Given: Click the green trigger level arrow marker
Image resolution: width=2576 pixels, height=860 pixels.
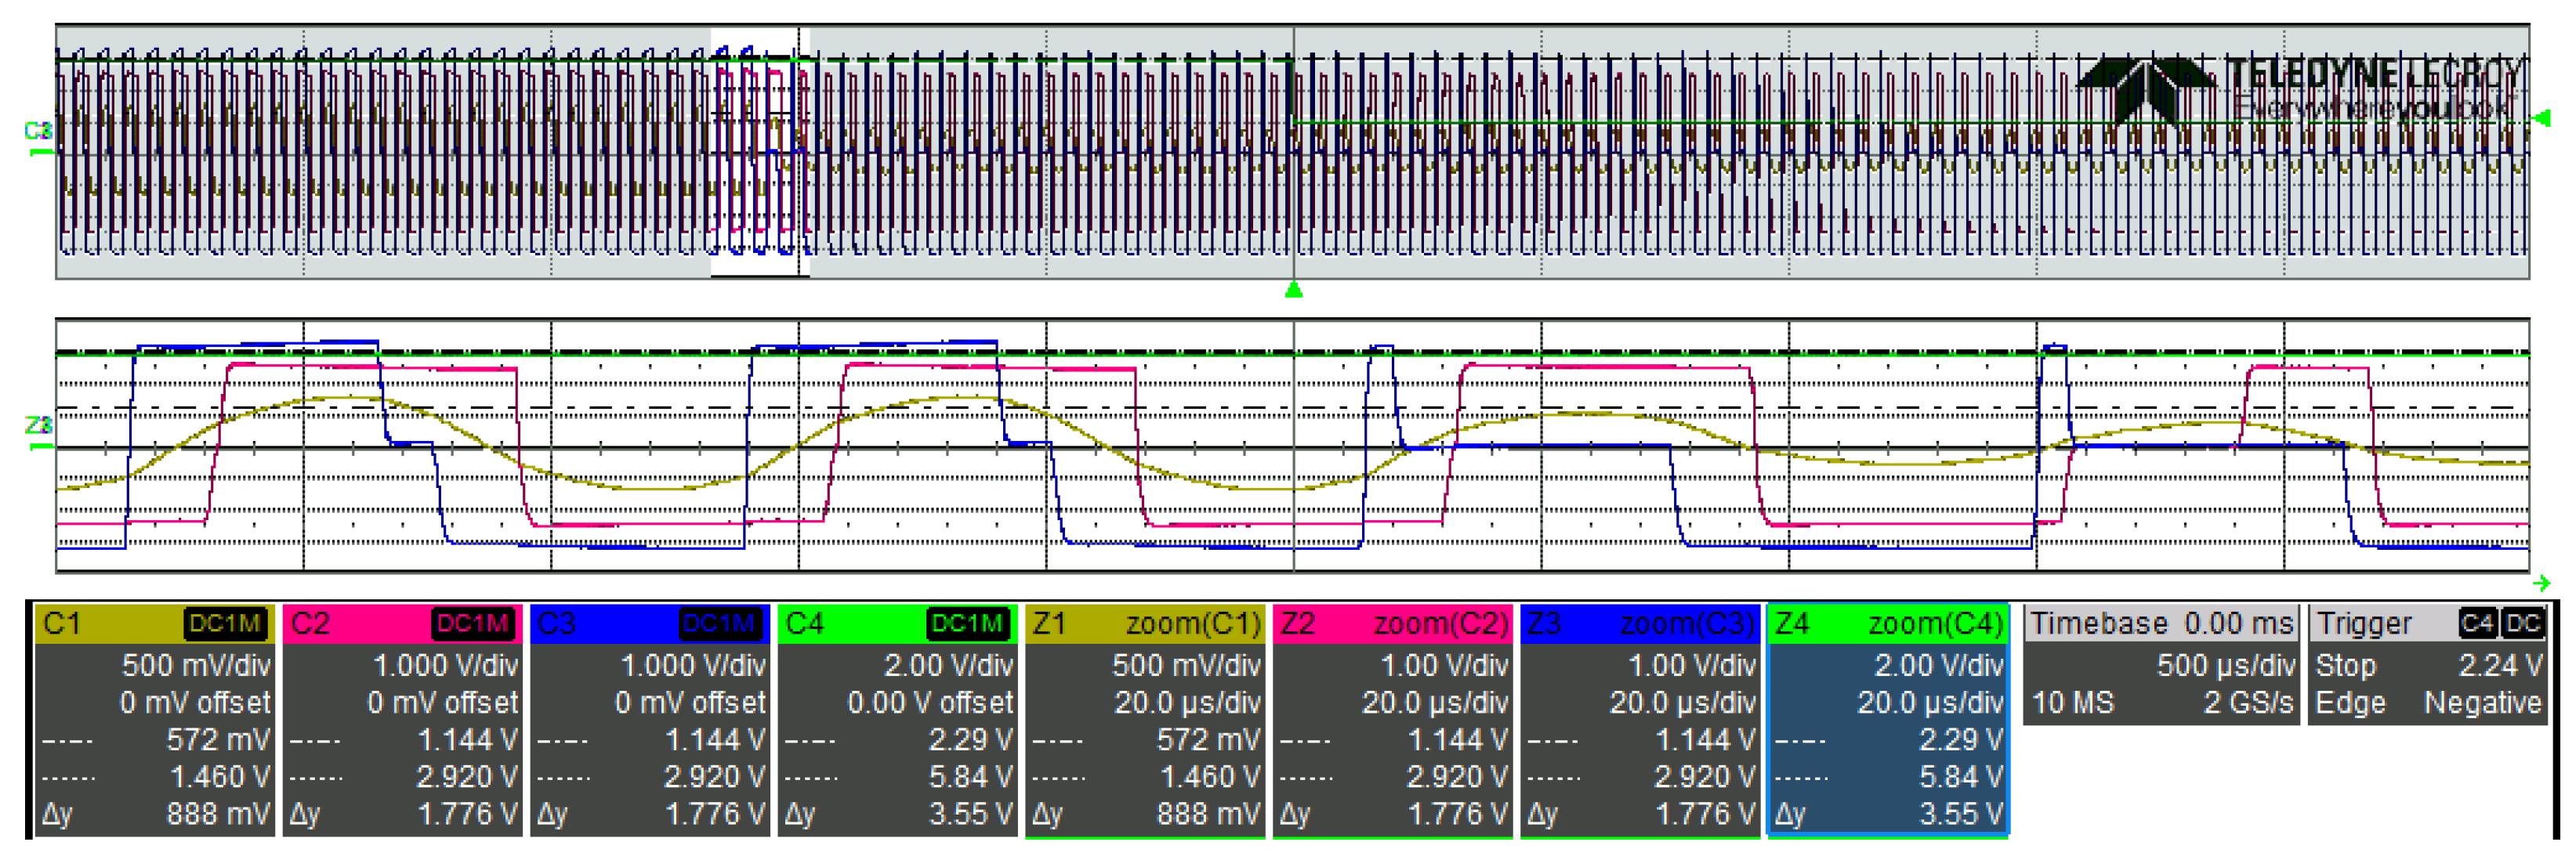Looking at the screenshot, I should 2543,119.
